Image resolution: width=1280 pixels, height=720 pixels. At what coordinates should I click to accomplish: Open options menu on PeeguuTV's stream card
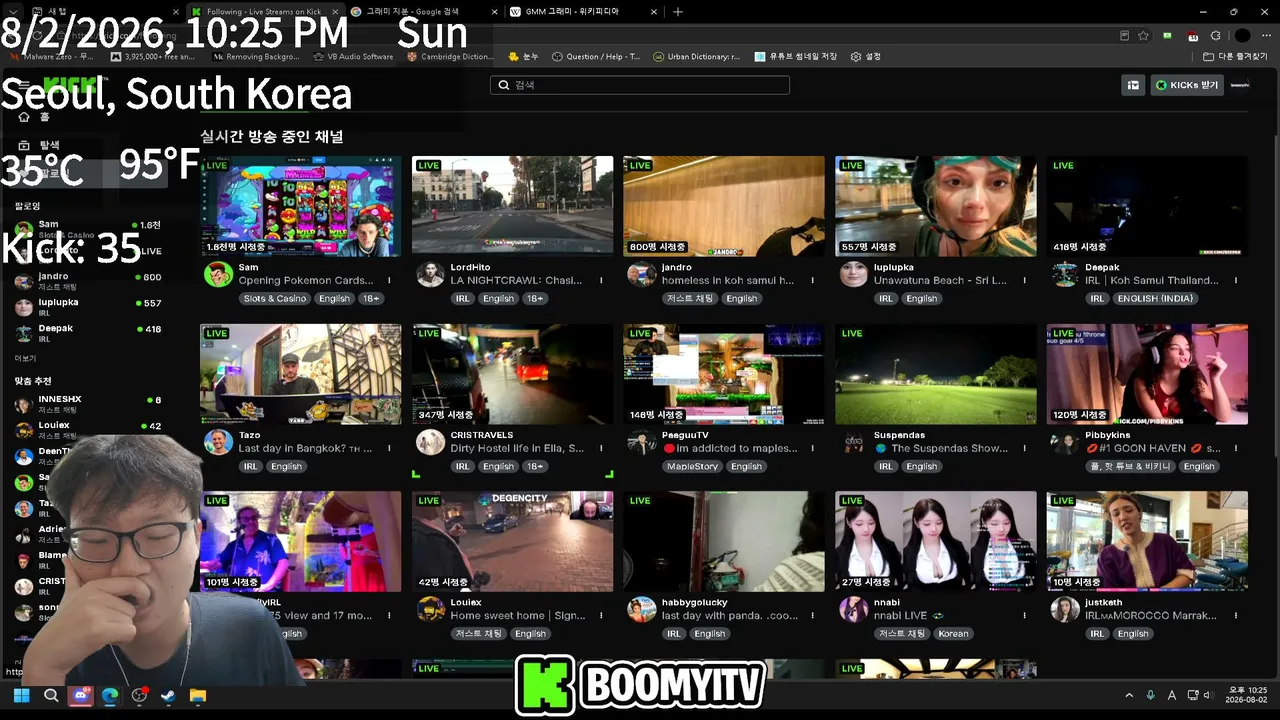[812, 449]
